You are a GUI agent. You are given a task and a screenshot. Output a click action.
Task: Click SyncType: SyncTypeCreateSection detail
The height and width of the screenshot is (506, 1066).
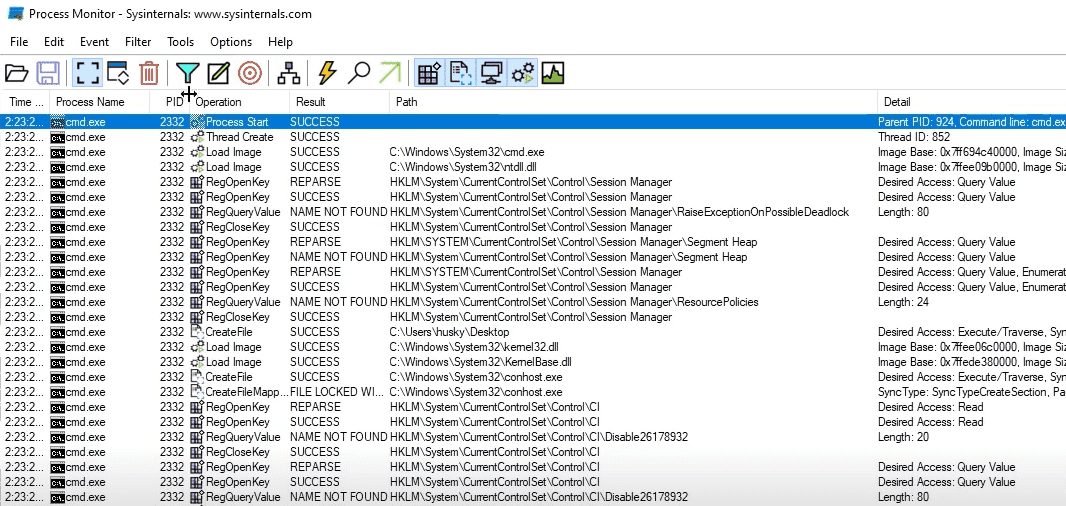972,392
